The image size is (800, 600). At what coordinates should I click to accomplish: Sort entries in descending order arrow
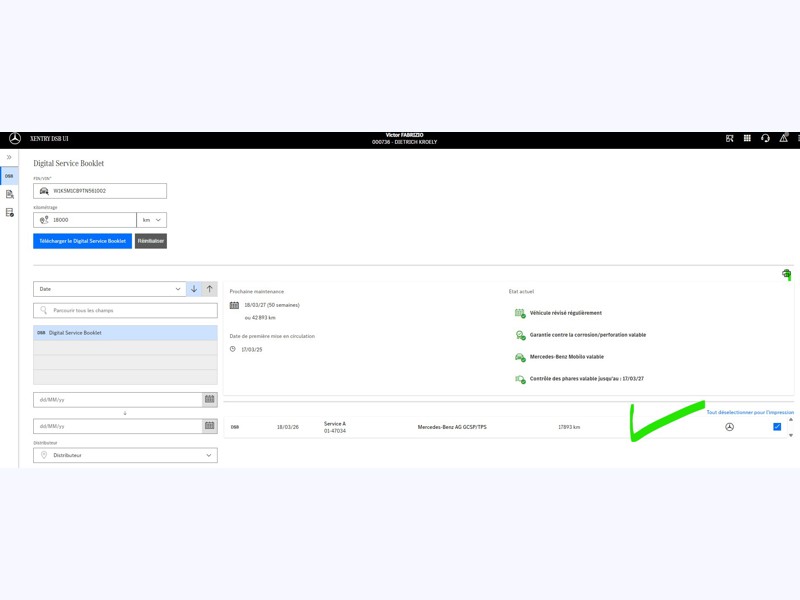(x=194, y=289)
